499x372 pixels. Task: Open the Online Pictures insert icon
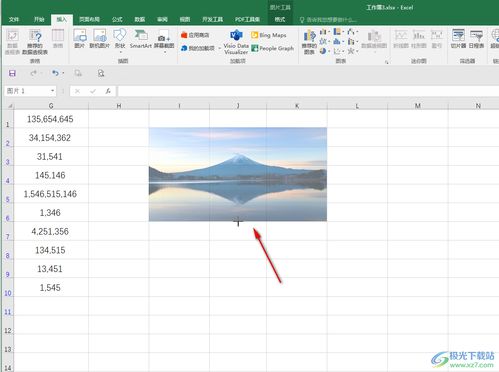click(99, 39)
